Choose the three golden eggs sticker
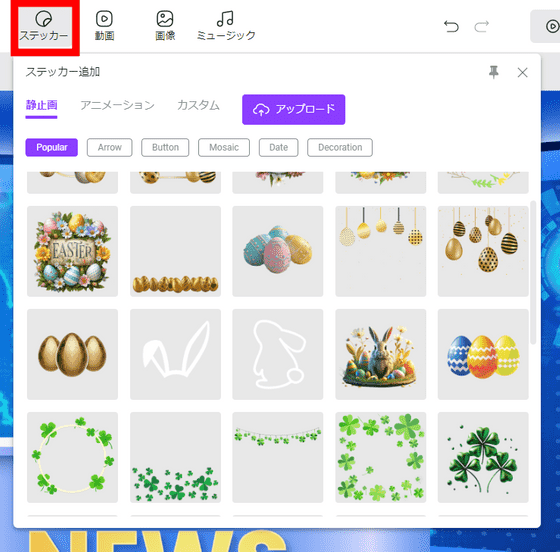The image size is (560, 552). [72, 355]
